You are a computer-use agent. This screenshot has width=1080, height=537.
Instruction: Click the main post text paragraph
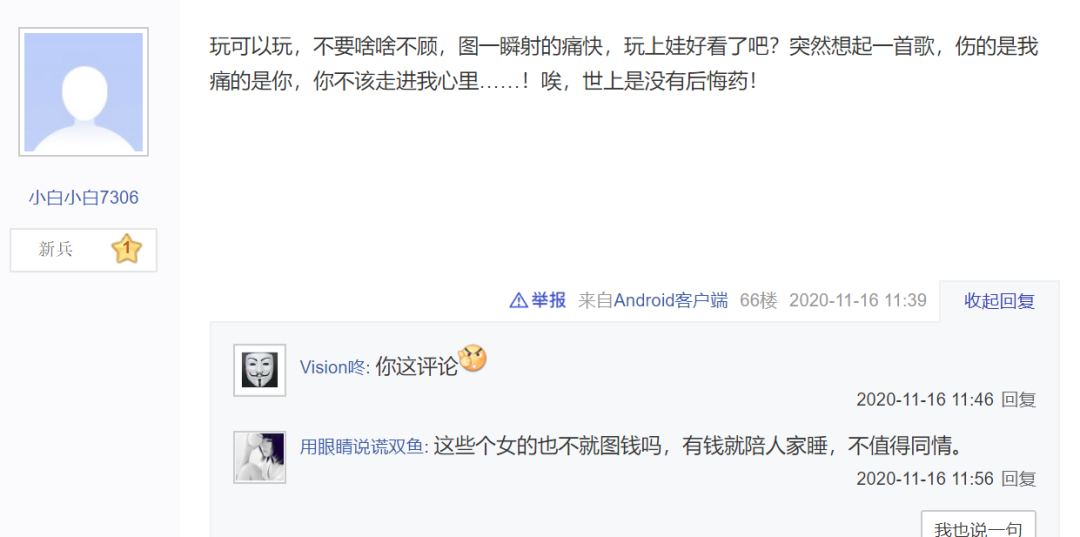(x=623, y=65)
